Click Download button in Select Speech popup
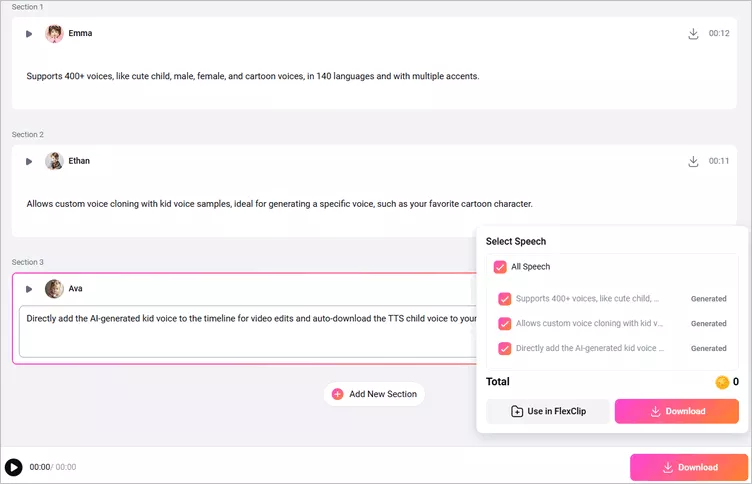The height and width of the screenshot is (484, 752). click(x=676, y=411)
